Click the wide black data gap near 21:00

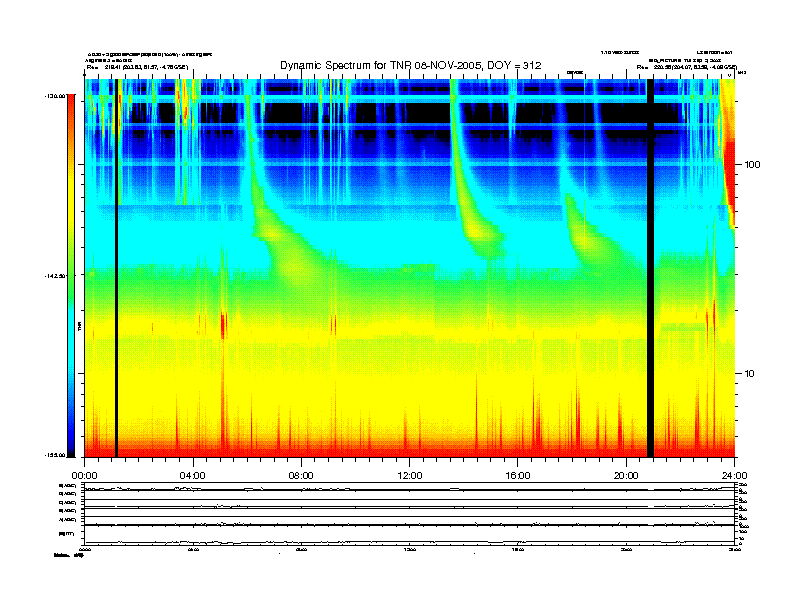(x=651, y=268)
